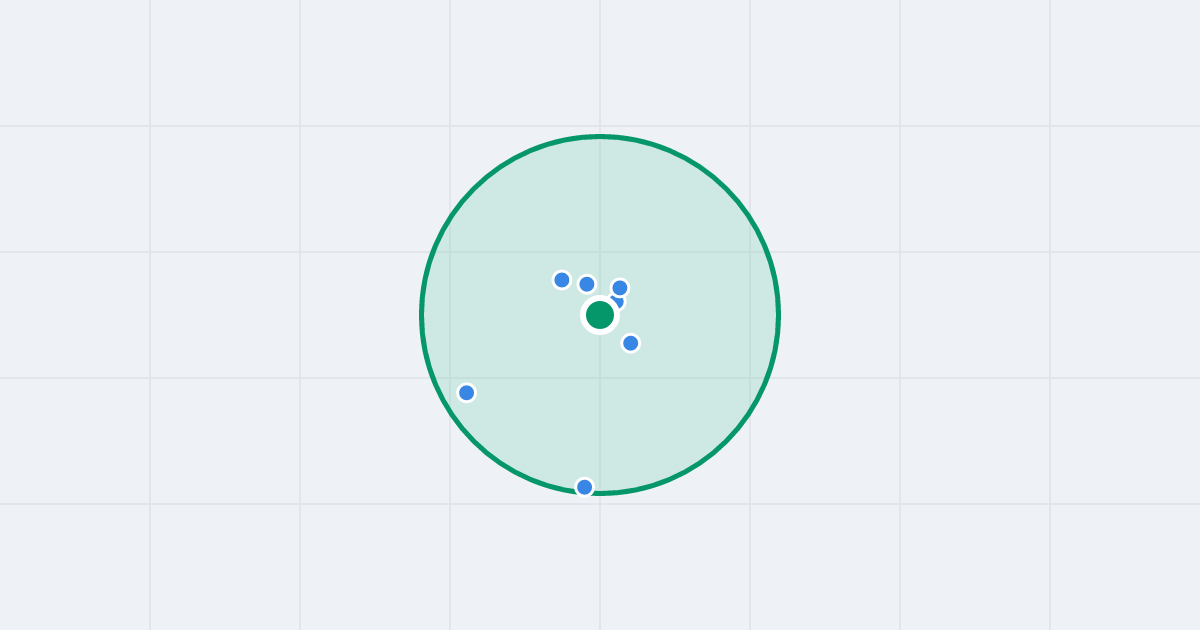Viewport: 1200px width, 630px height.
Task: Select the fully visible blue dot upper-right of center marker
Action: point(620,288)
